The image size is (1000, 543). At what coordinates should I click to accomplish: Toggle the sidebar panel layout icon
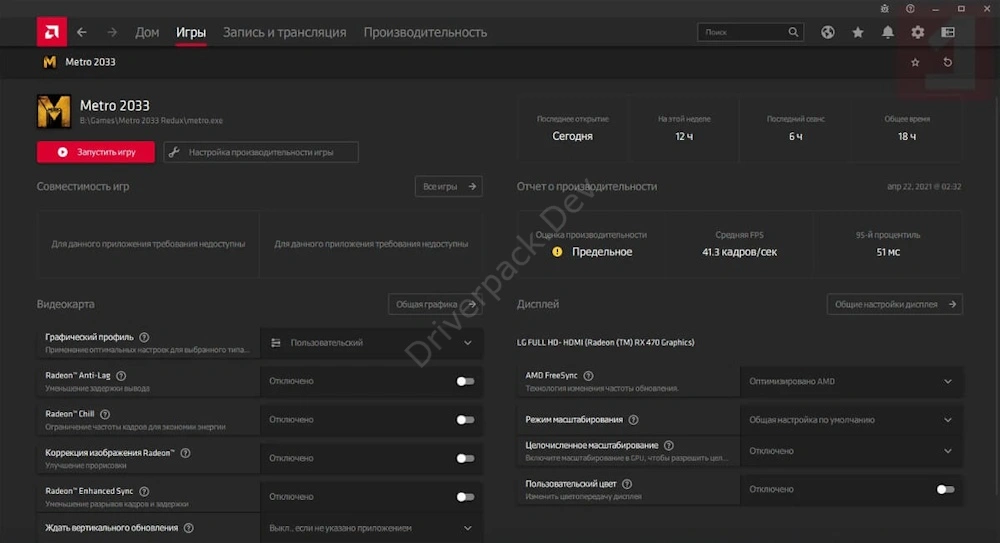[x=948, y=32]
